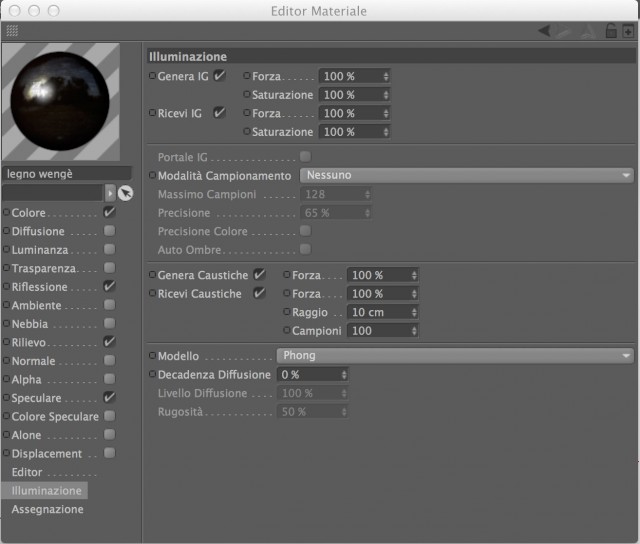Click the Genera IG Forza value field
The height and width of the screenshot is (544, 640).
(x=354, y=76)
